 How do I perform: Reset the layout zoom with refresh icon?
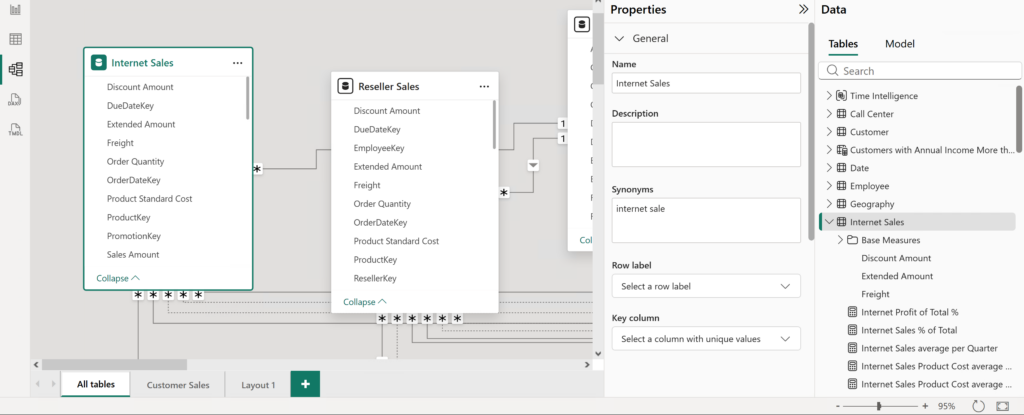pos(978,406)
